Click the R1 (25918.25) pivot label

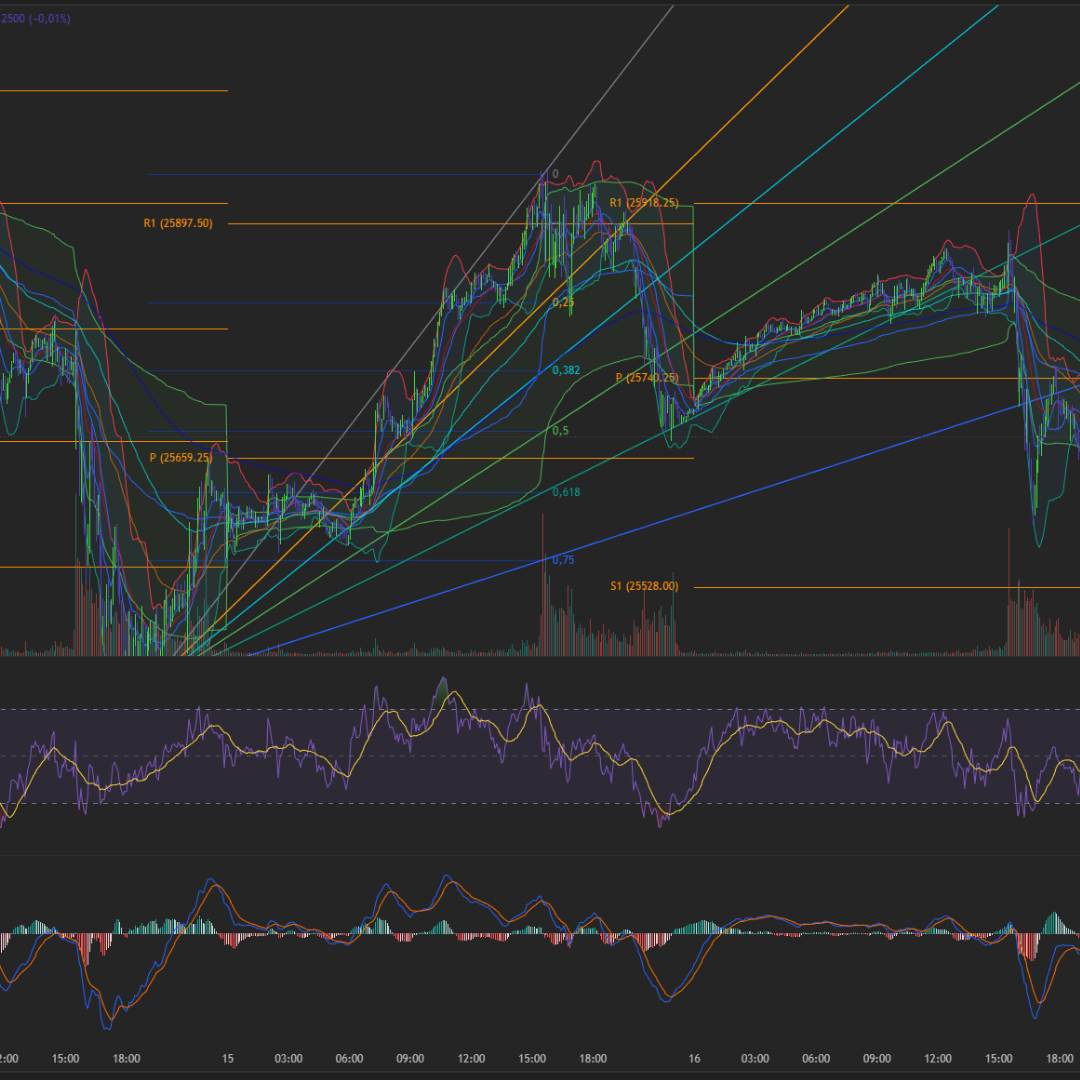(x=644, y=203)
